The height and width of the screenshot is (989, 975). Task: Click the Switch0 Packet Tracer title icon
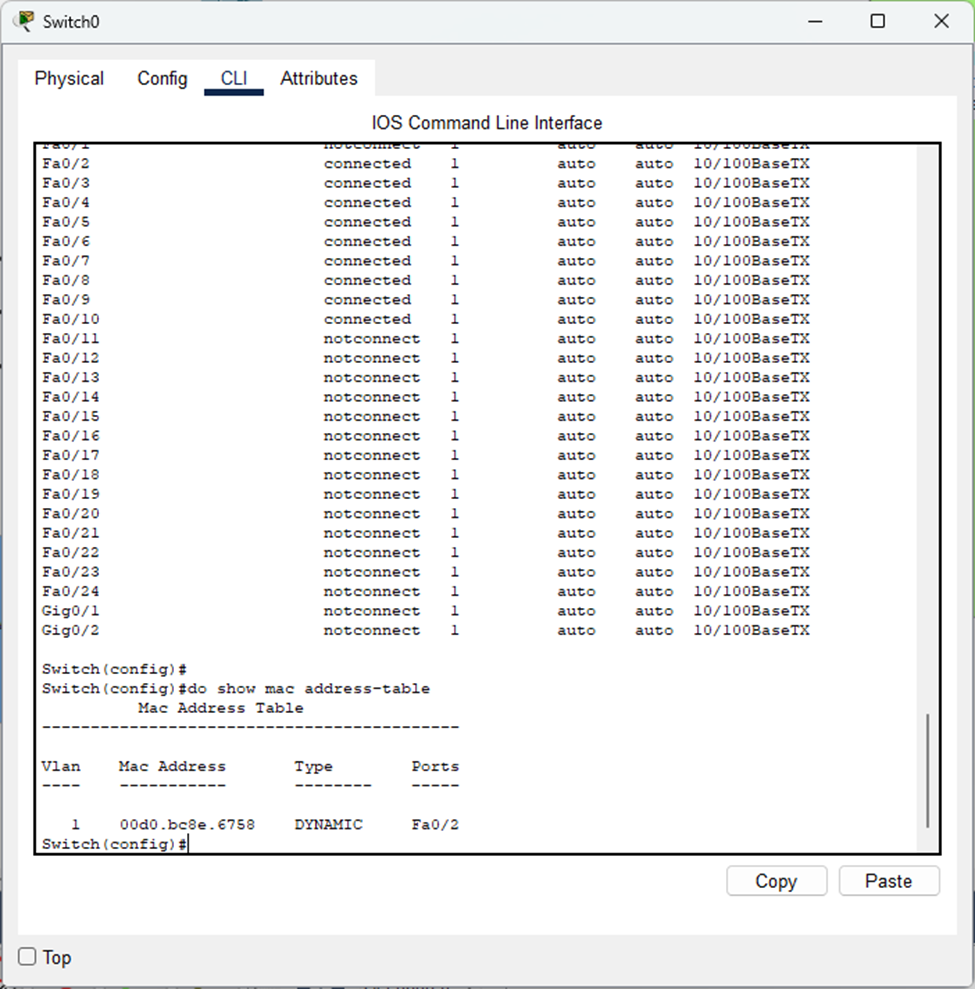[x=25, y=21]
